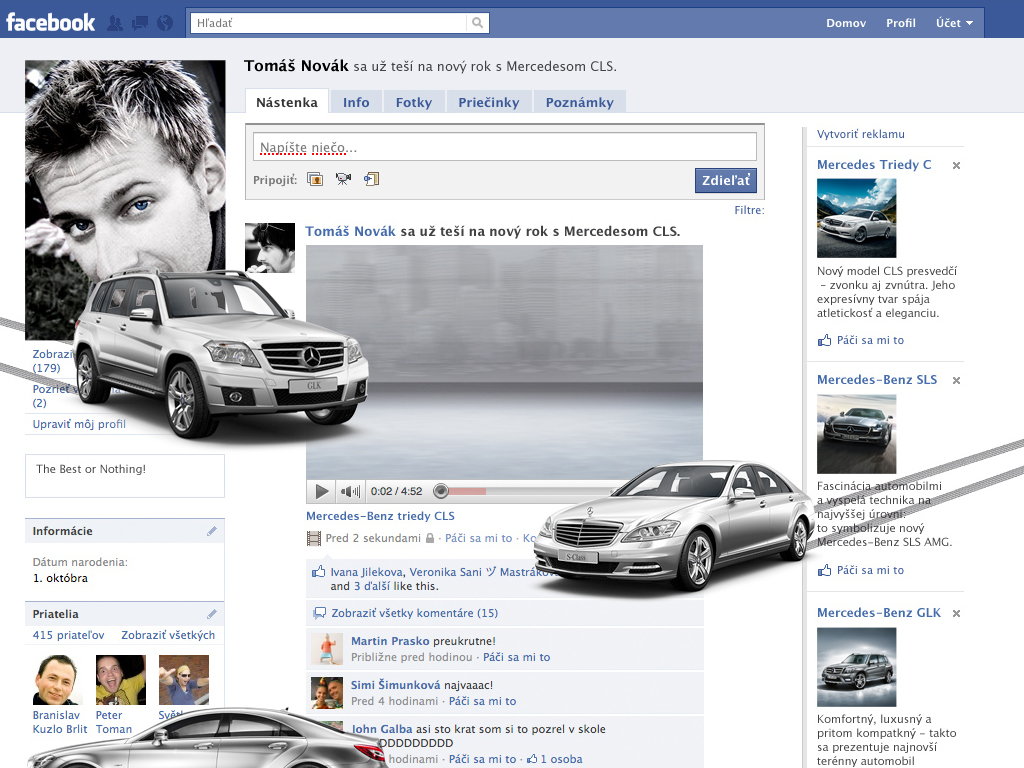Click in the Hľadať search field
Screen dimensions: 1024x768
(x=328, y=23)
